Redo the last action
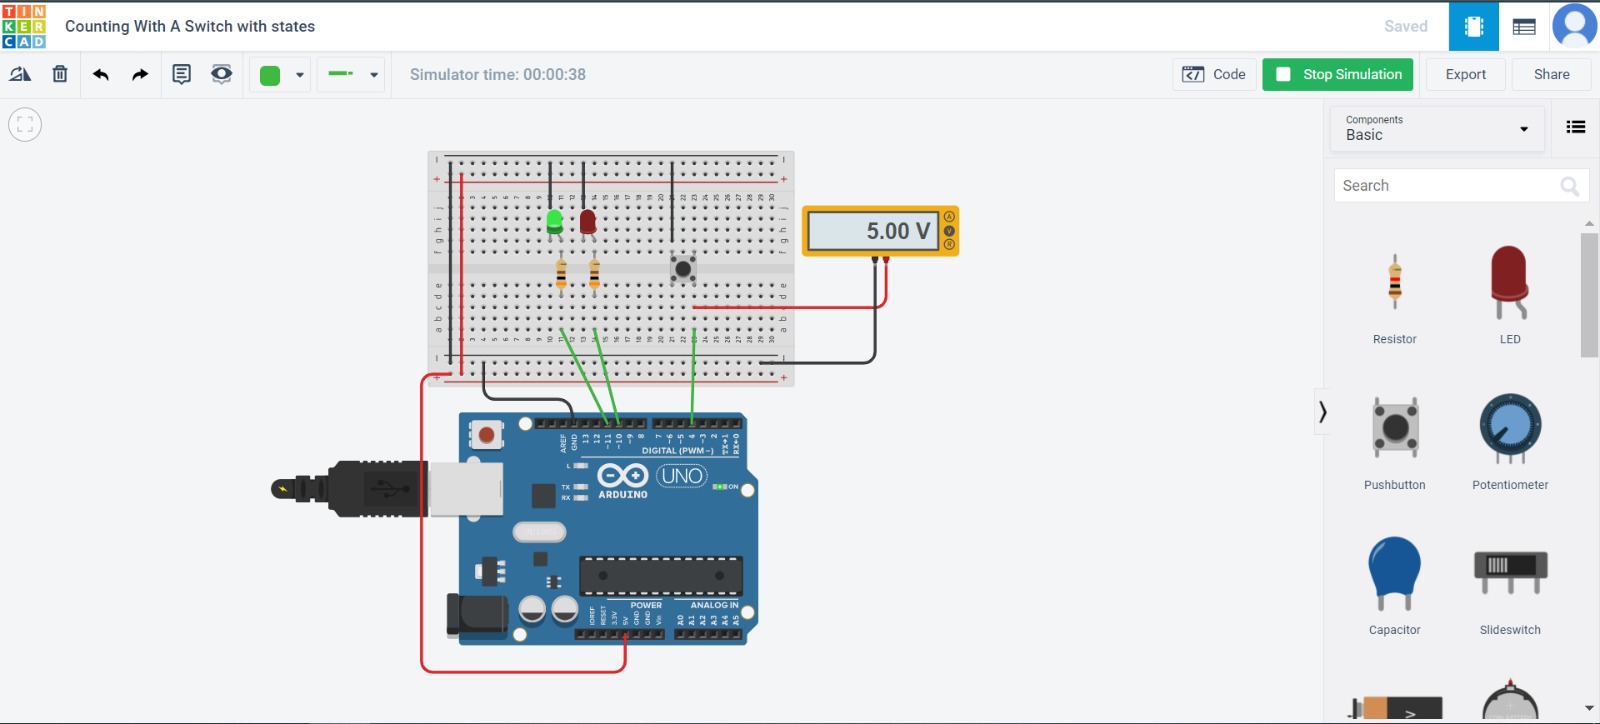Viewport: 1600px width, 724px height. tap(140, 74)
